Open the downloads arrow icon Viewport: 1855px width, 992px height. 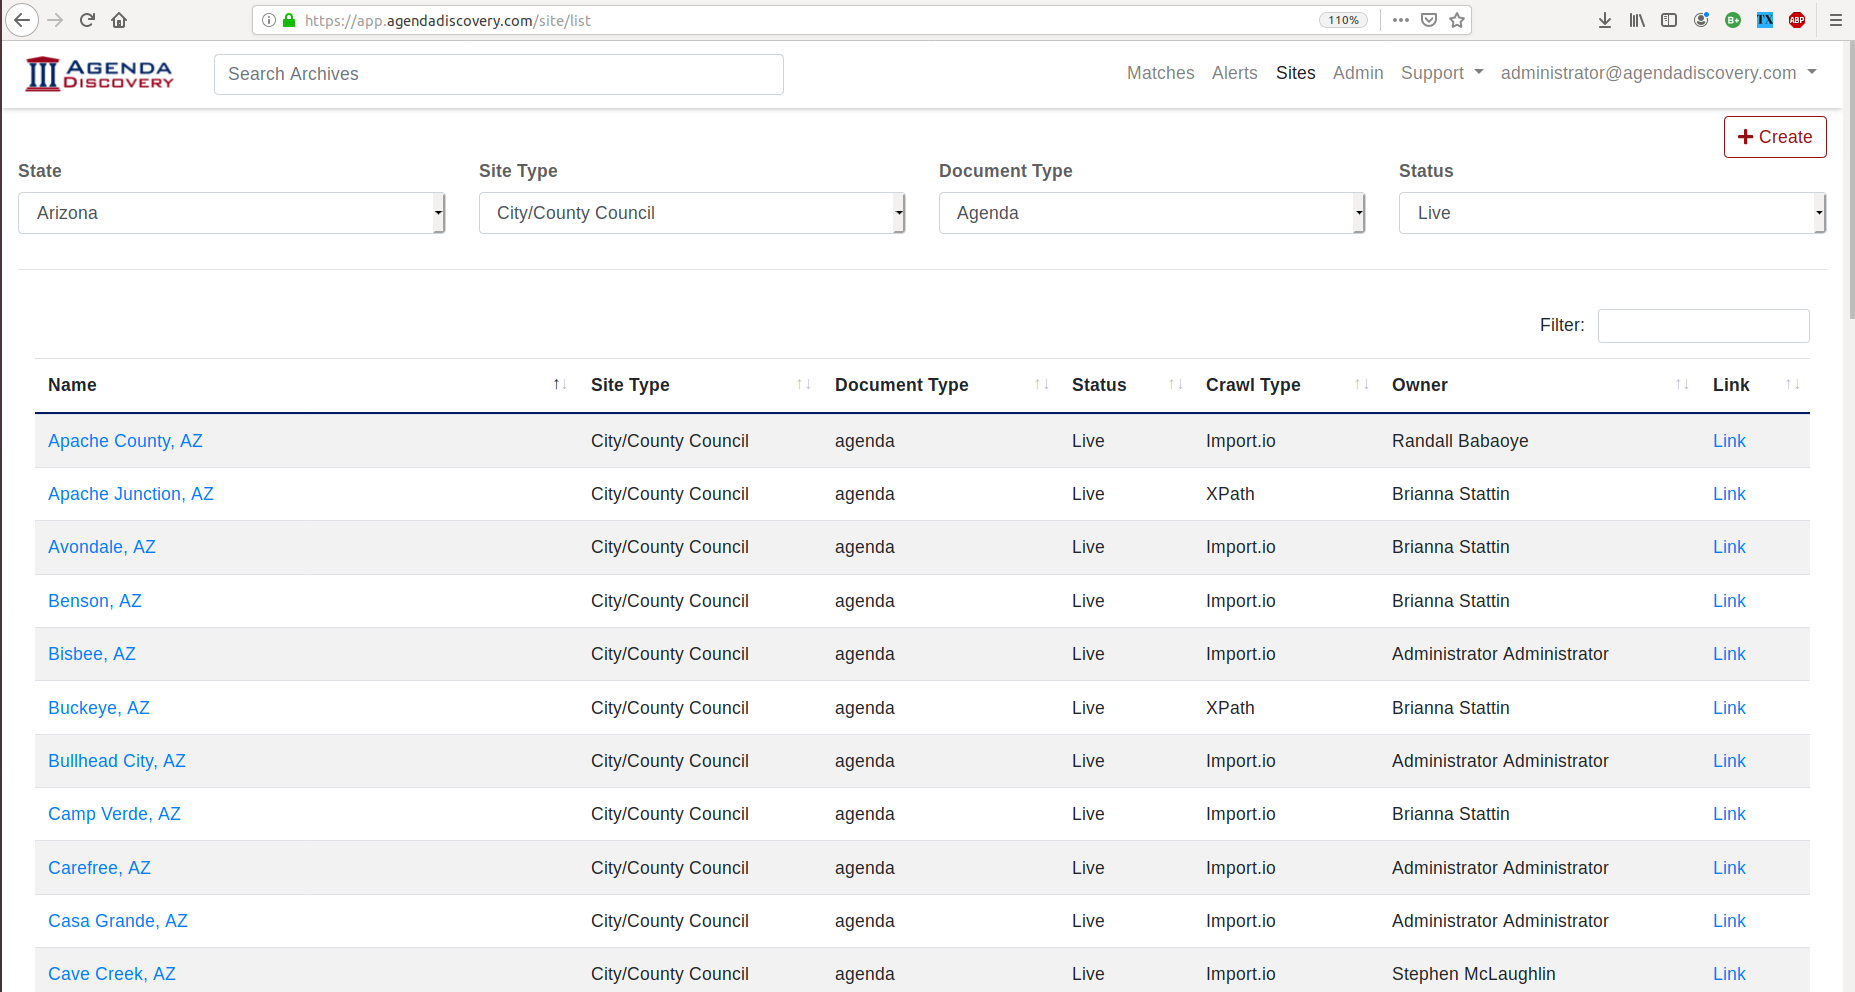[1605, 20]
